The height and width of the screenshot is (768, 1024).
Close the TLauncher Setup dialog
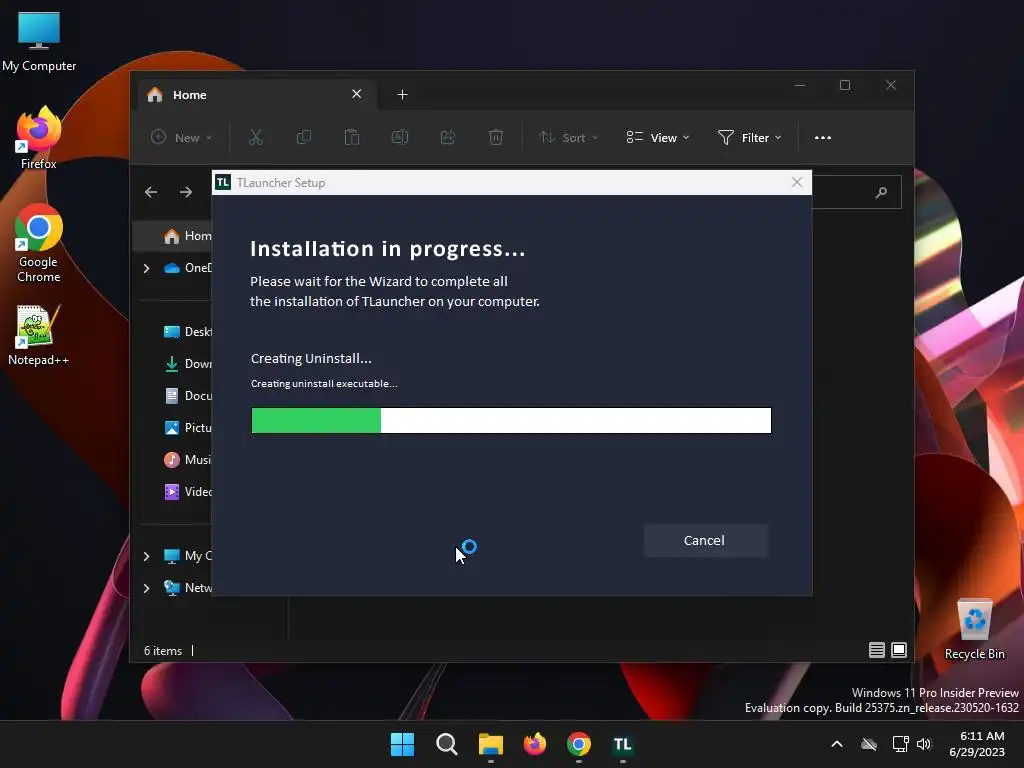797,182
